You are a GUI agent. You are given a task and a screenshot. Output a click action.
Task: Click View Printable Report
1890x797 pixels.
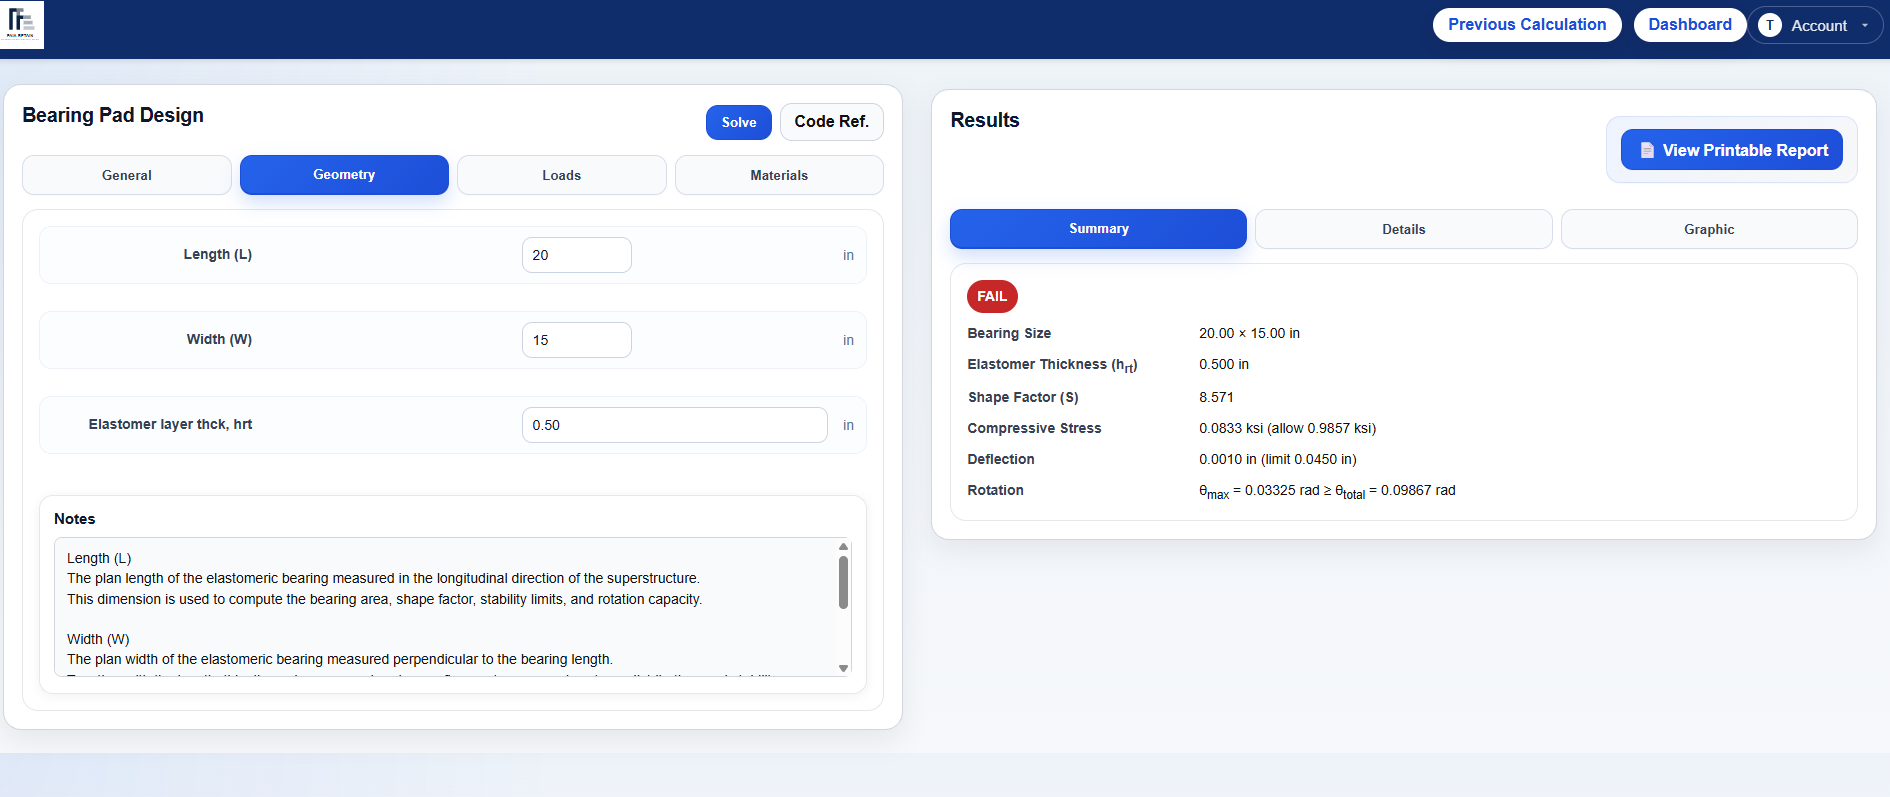[1732, 150]
